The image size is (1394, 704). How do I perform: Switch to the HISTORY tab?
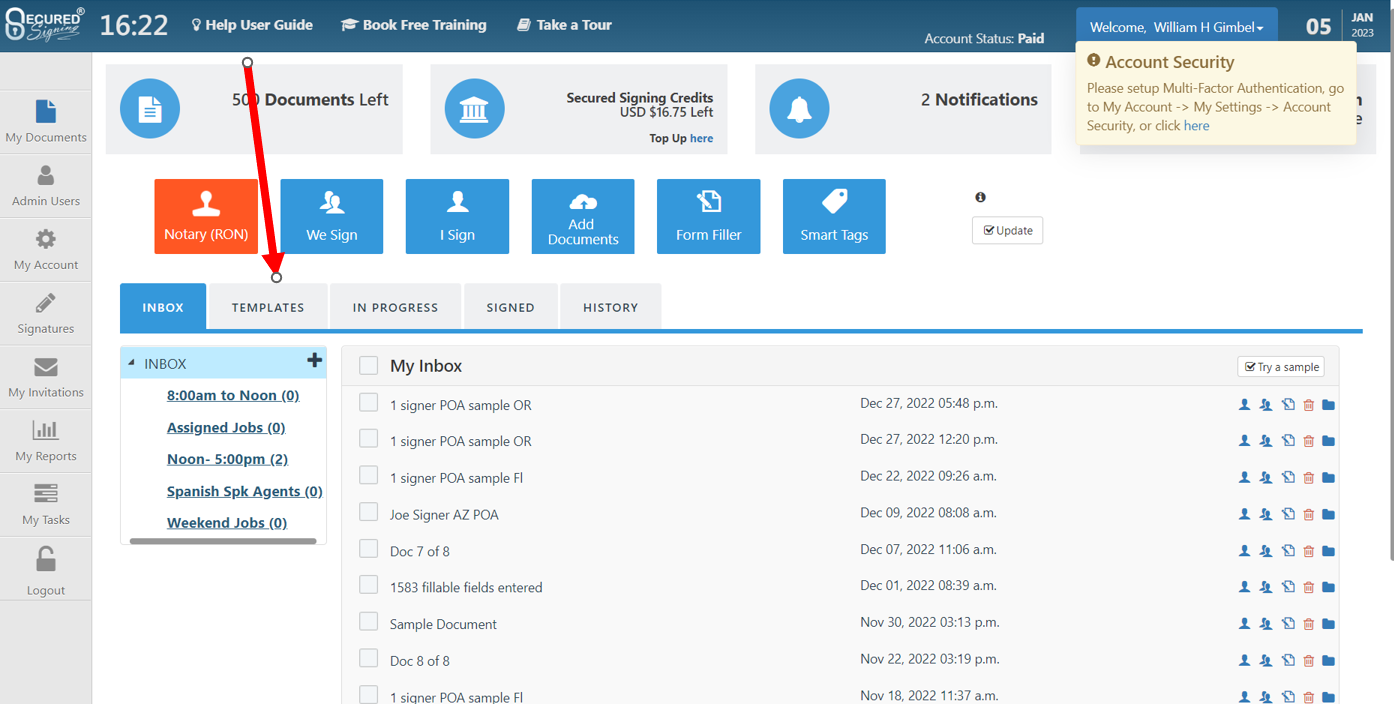(611, 307)
